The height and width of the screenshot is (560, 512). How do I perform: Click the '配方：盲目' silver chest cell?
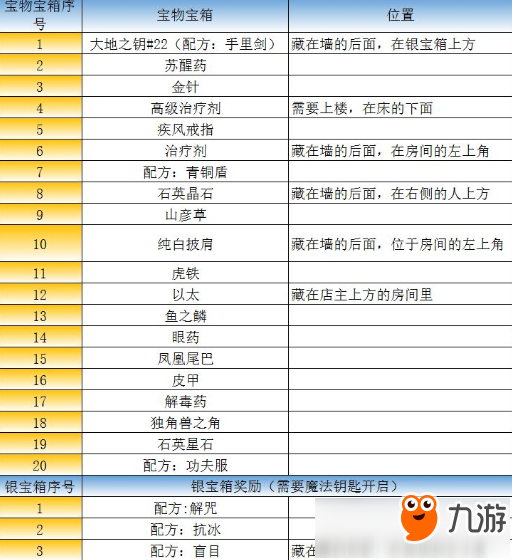tap(185, 551)
